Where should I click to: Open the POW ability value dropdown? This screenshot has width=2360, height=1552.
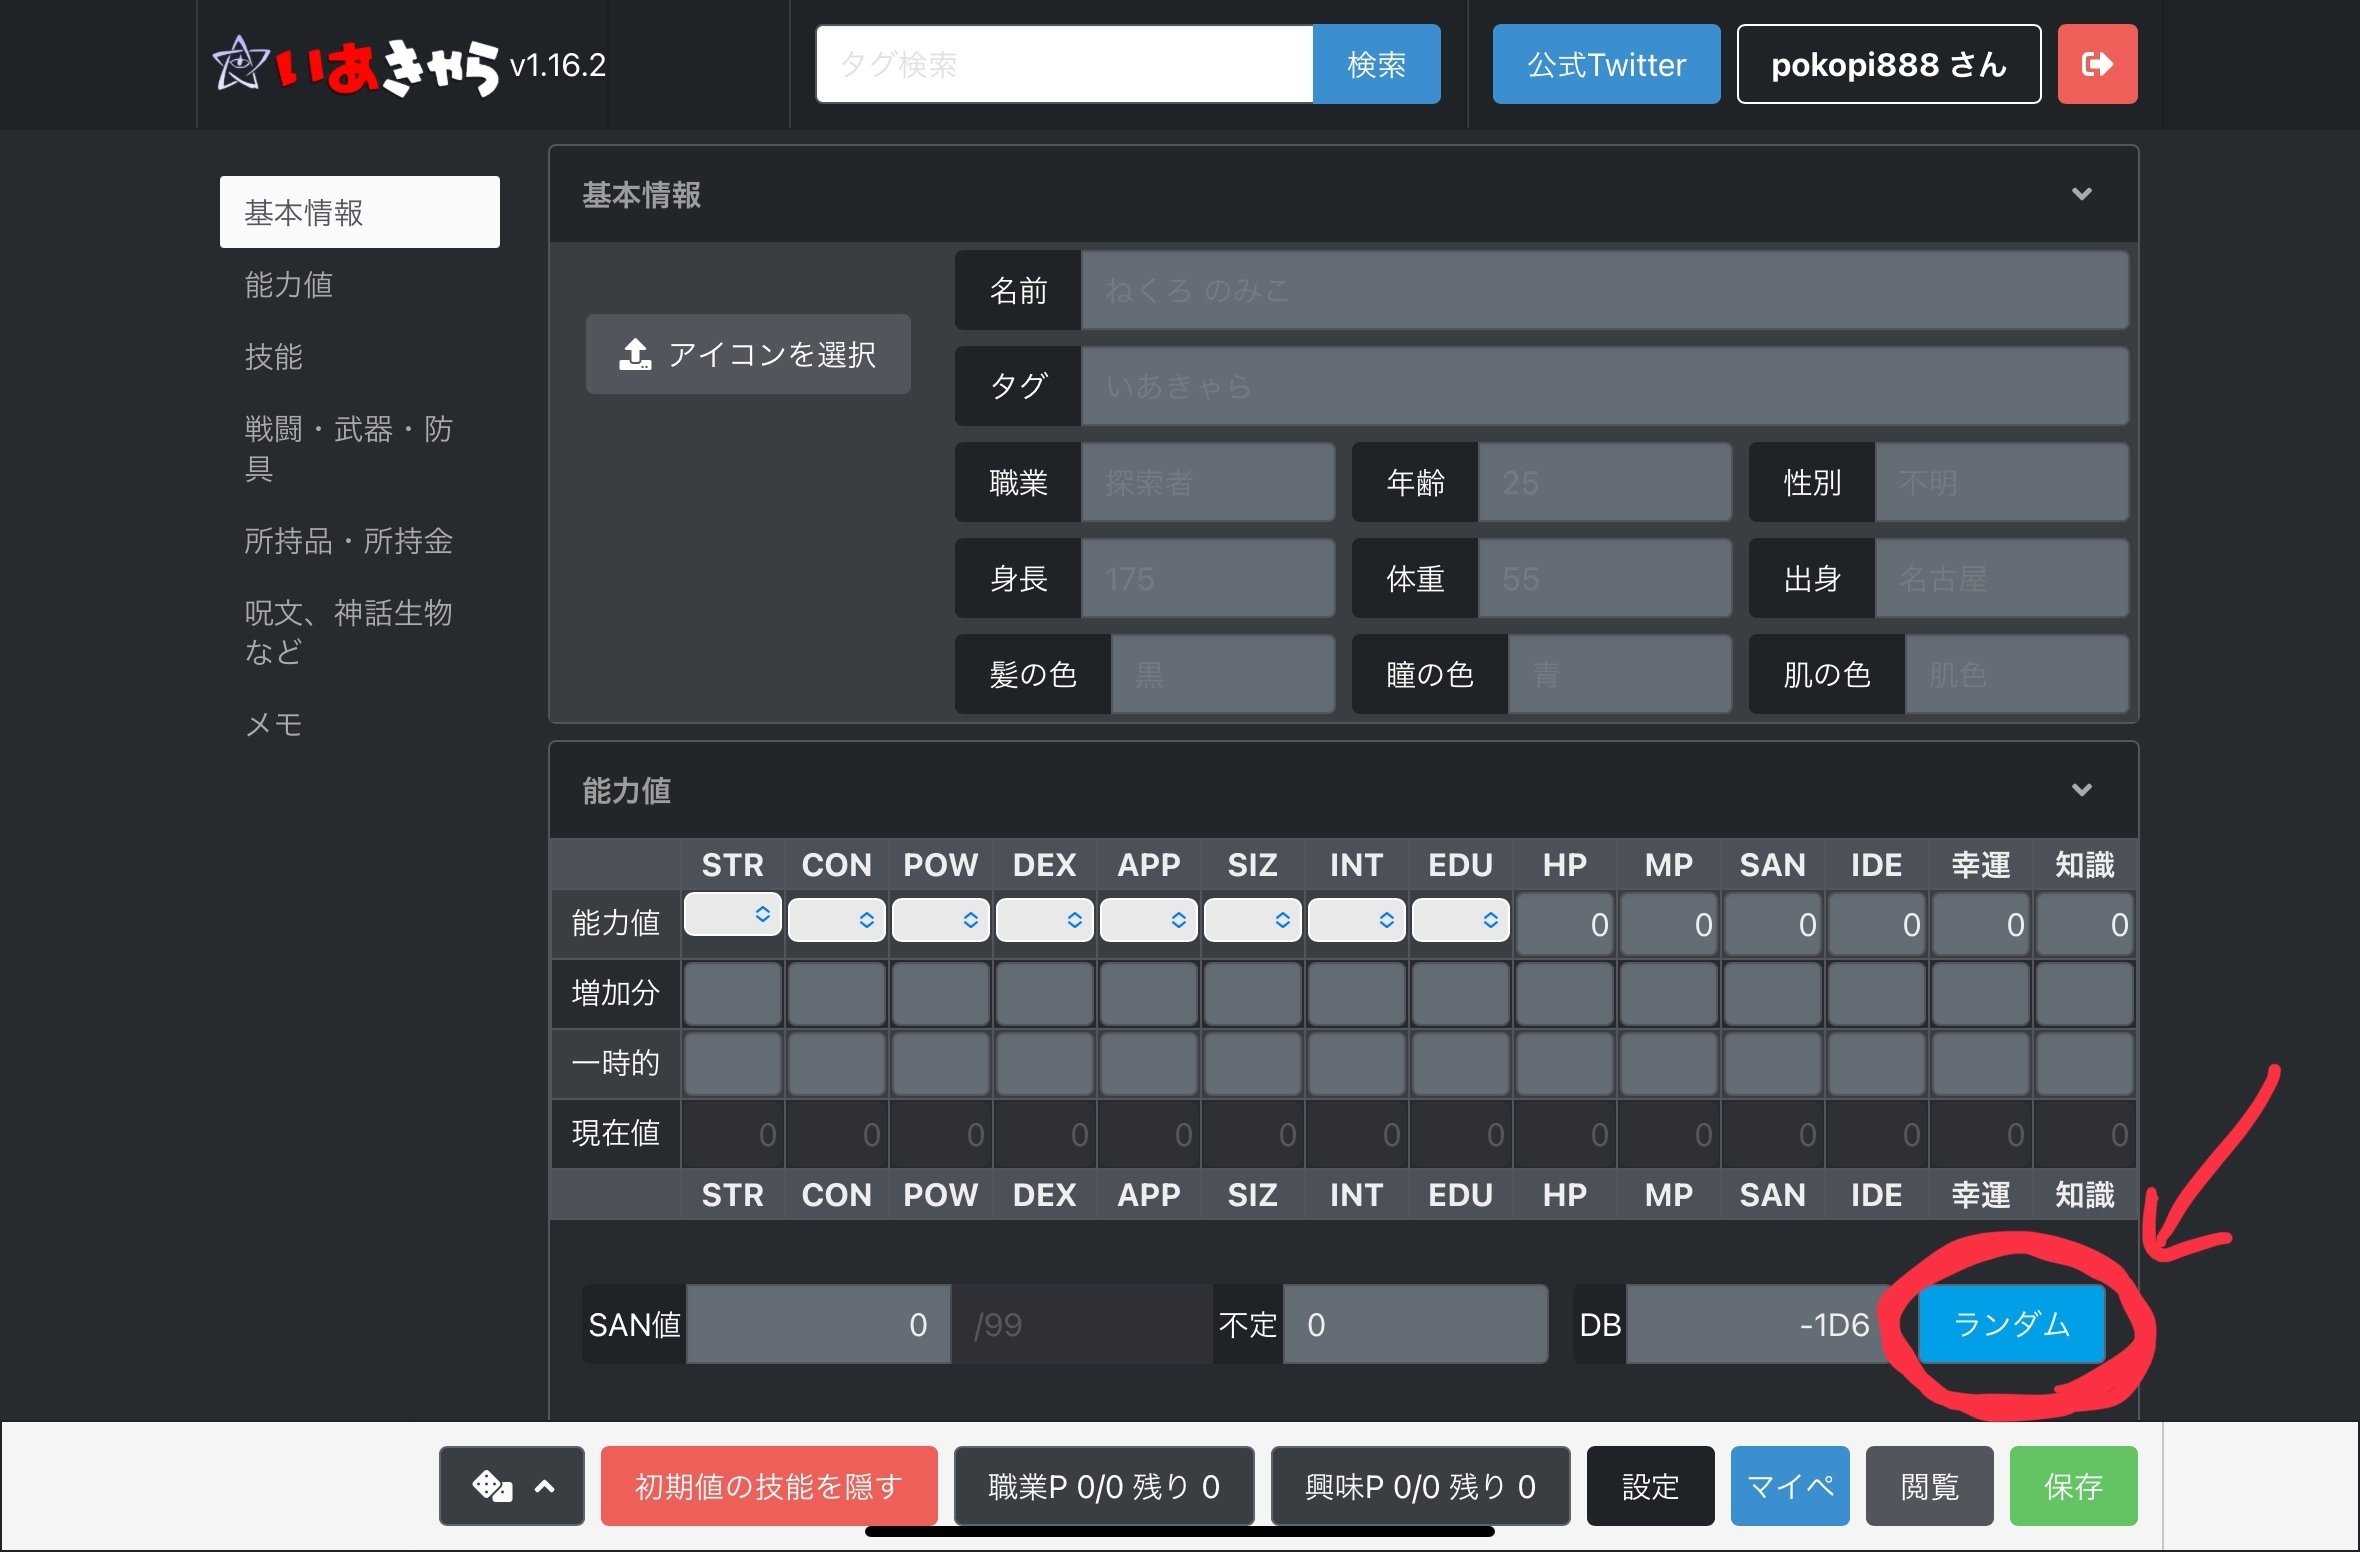point(941,920)
